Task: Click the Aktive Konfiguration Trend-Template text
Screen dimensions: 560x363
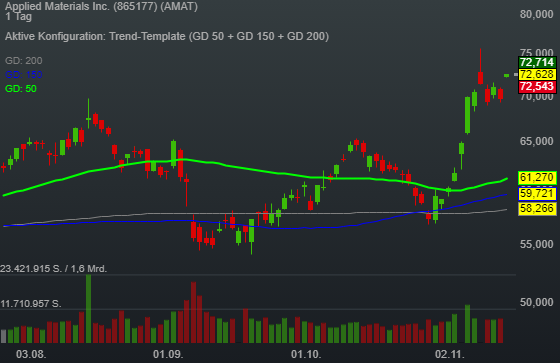Action: pyautogui.click(x=167, y=36)
